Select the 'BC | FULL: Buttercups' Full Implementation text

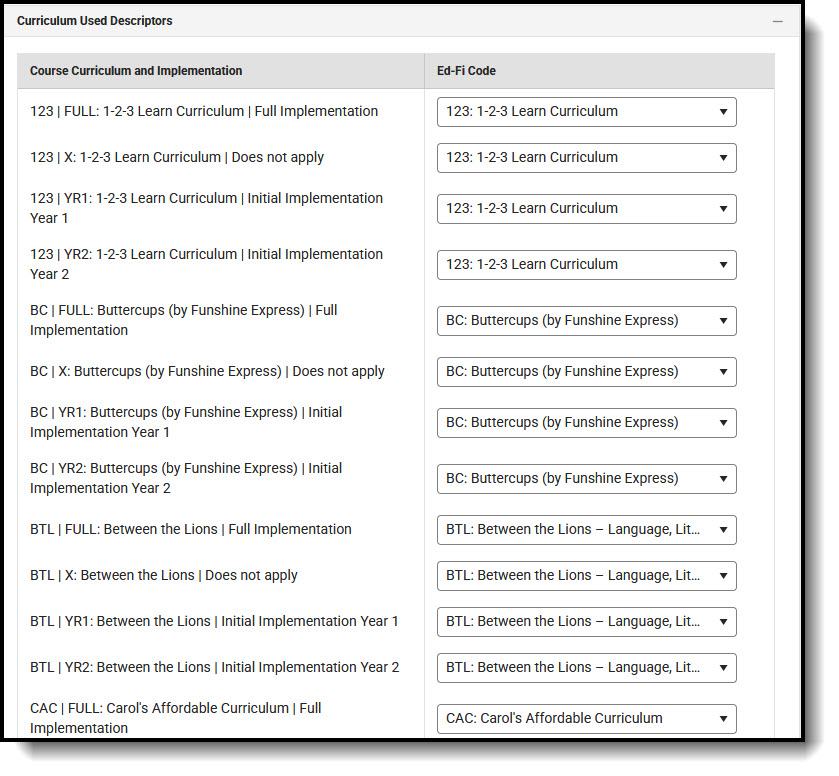click(x=184, y=320)
